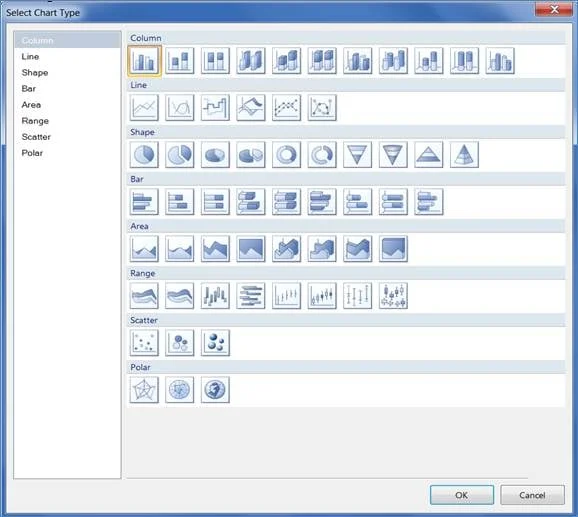
Task: Choose the Radar chart icon
Action: pos(144,390)
